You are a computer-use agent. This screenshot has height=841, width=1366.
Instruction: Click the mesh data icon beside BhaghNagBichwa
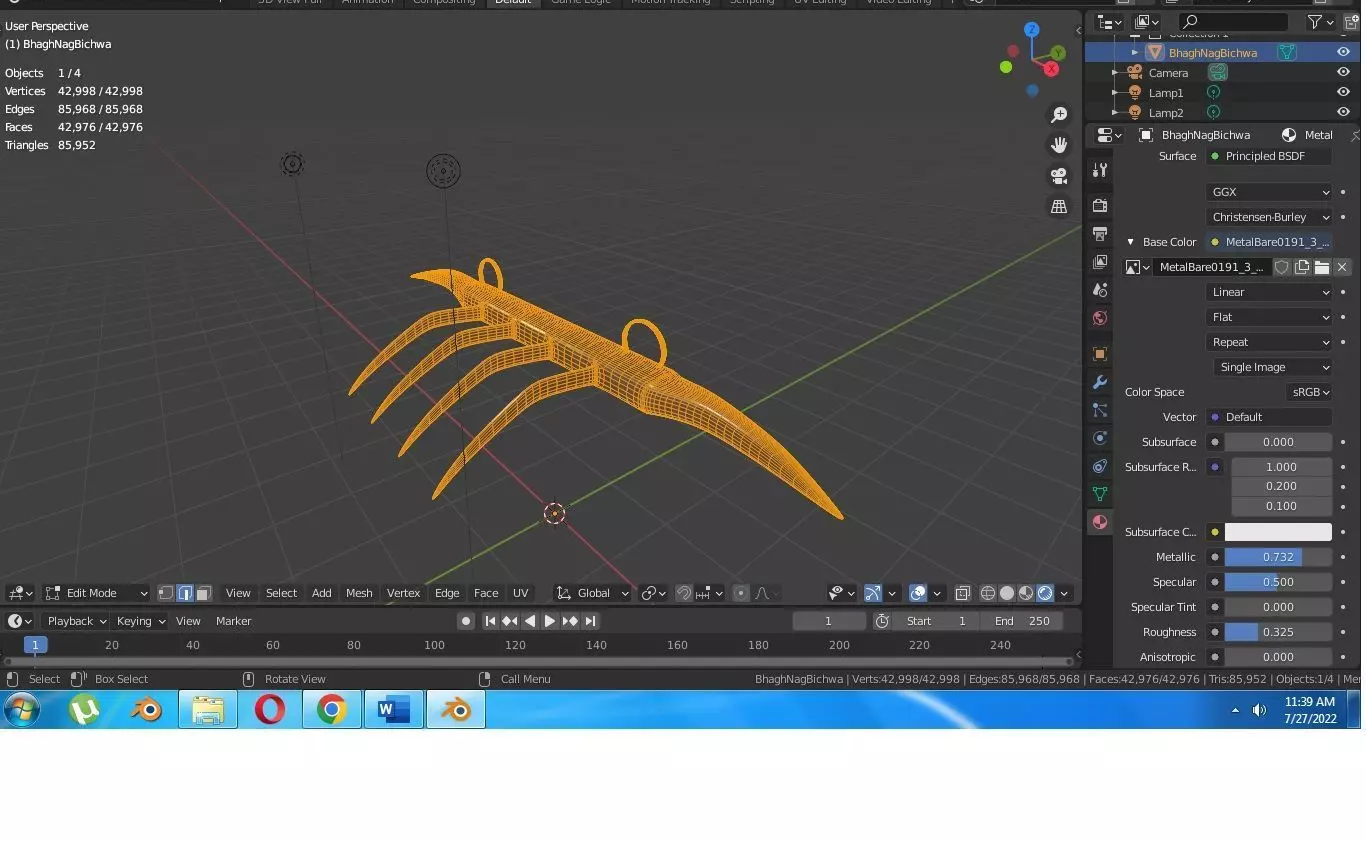click(x=1287, y=52)
